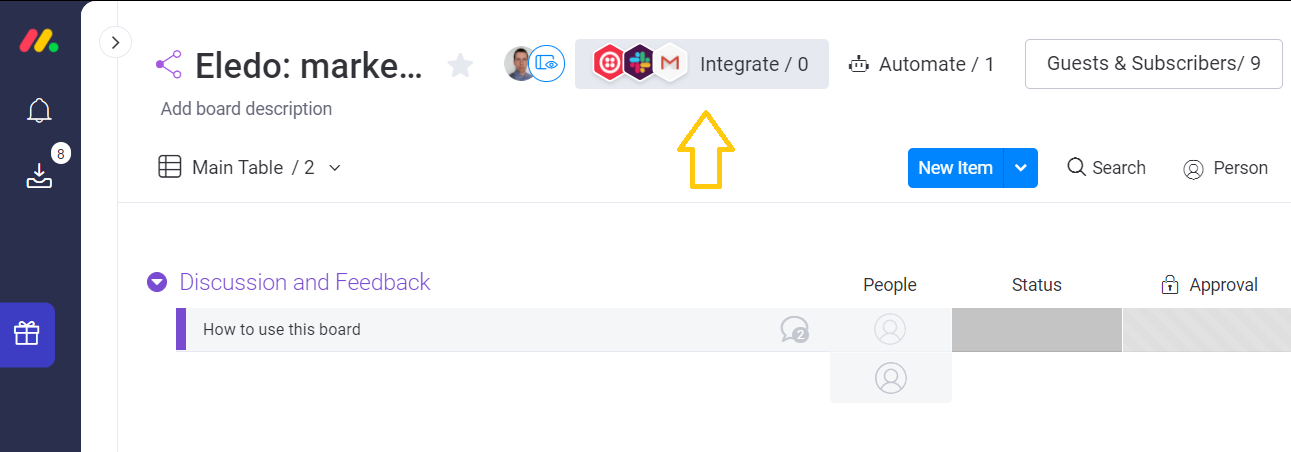The width and height of the screenshot is (1291, 452).
Task: Open Automate / 1 automations
Action: click(x=921, y=64)
